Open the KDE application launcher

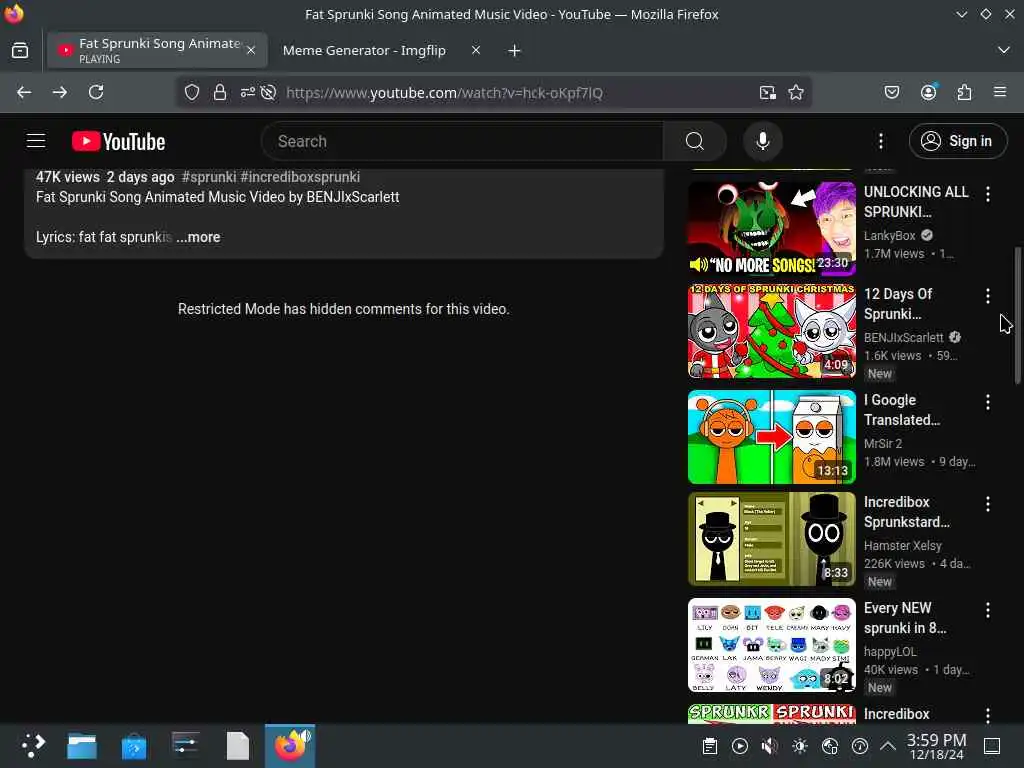coord(33,746)
